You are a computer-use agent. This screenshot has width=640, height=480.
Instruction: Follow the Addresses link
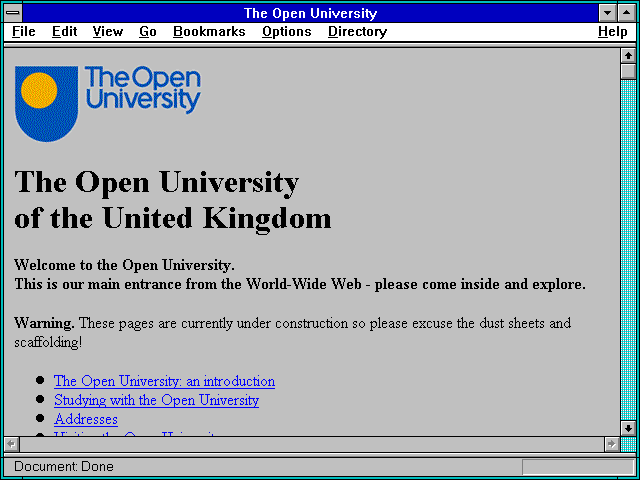tap(86, 419)
